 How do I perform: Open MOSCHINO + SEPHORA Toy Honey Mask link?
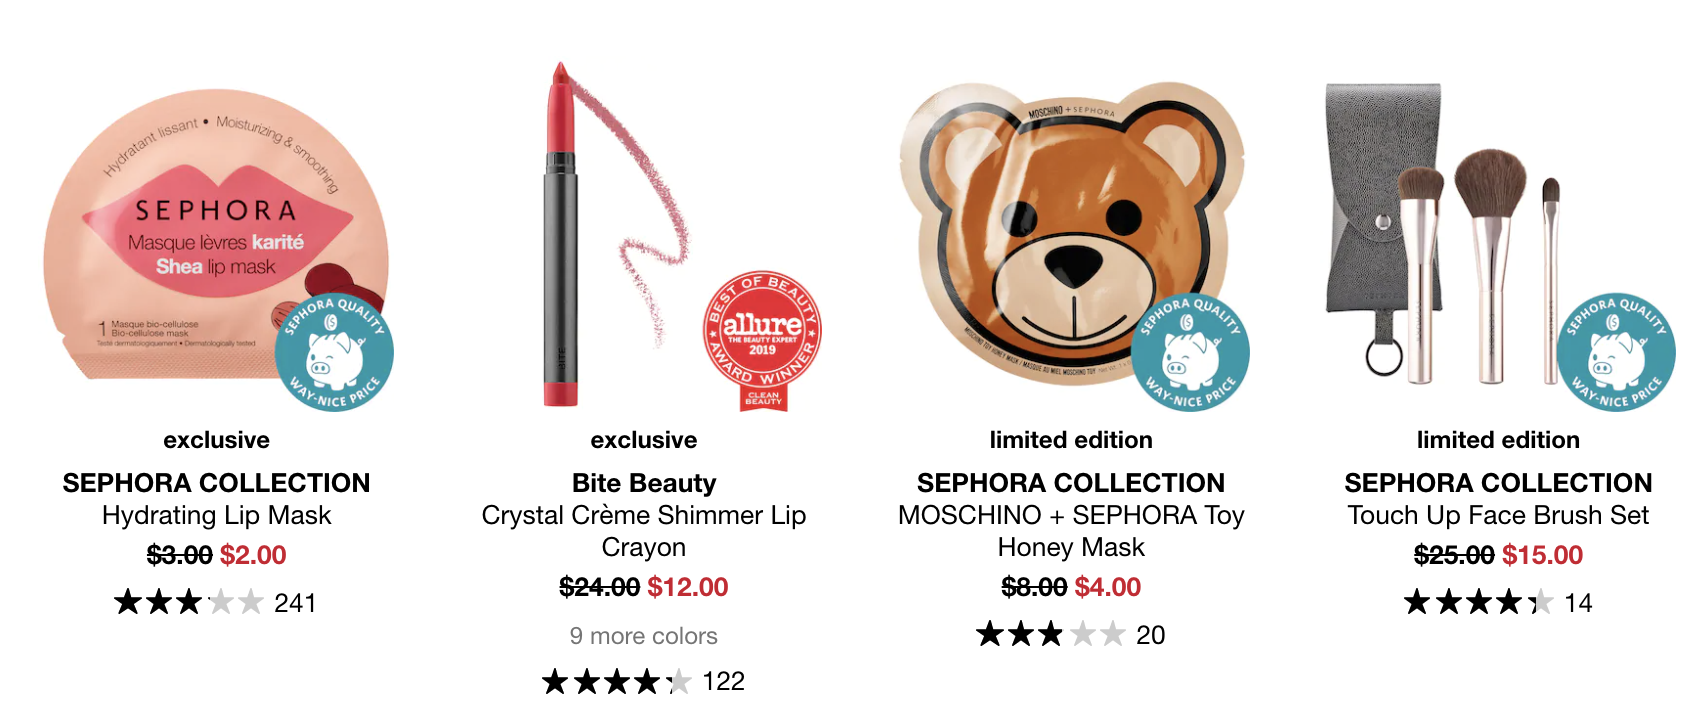(1071, 531)
